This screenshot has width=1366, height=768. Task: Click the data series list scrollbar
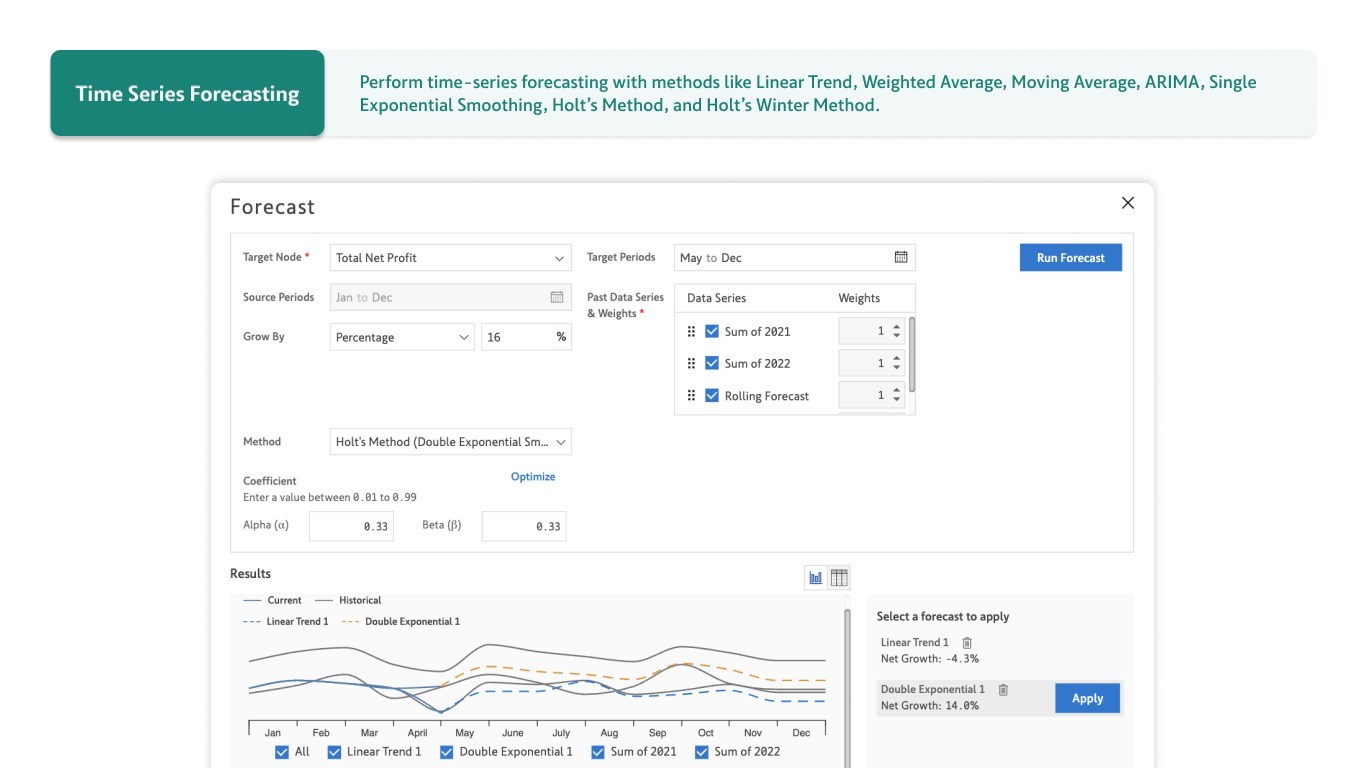(x=912, y=355)
